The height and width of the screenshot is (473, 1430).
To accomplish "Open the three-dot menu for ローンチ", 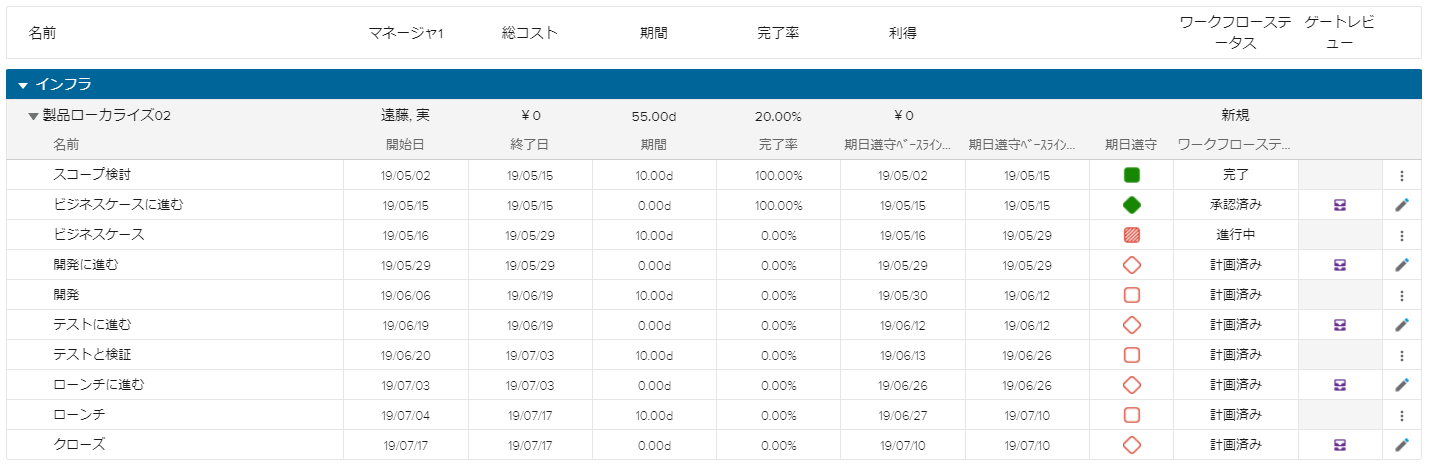I will click(1401, 415).
